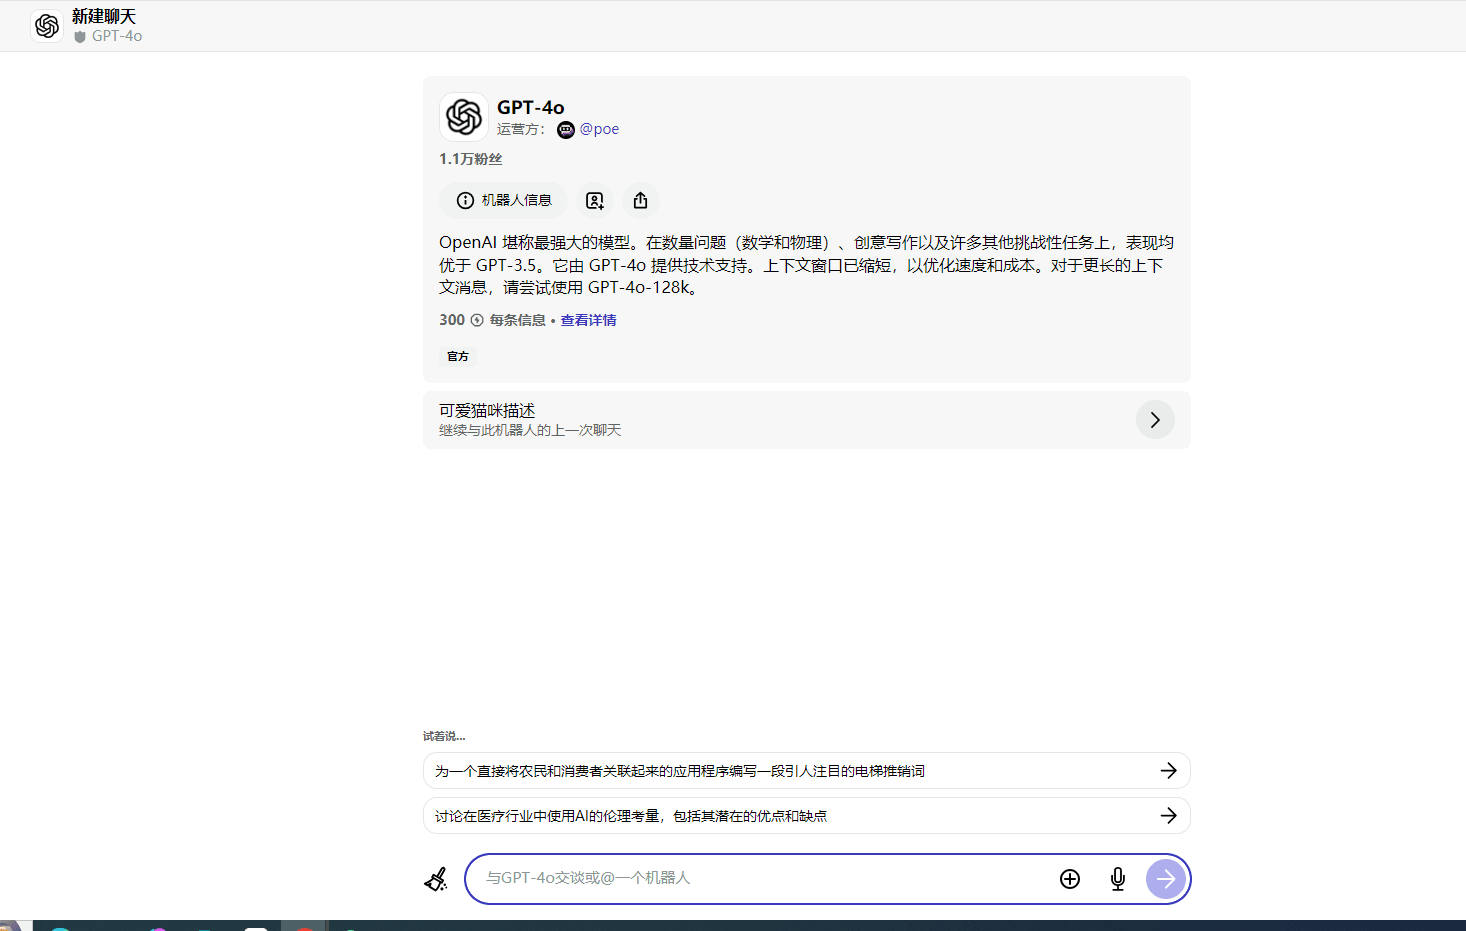Activate the microphone voice input

[1117, 879]
